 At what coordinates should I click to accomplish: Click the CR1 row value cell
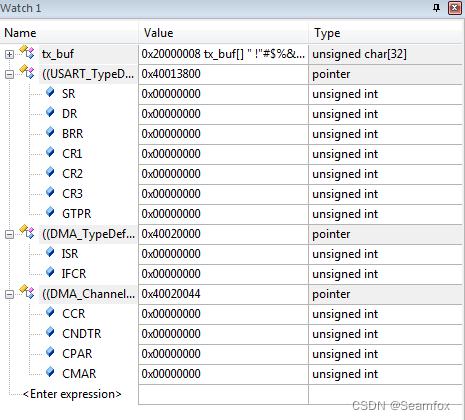tap(223, 154)
